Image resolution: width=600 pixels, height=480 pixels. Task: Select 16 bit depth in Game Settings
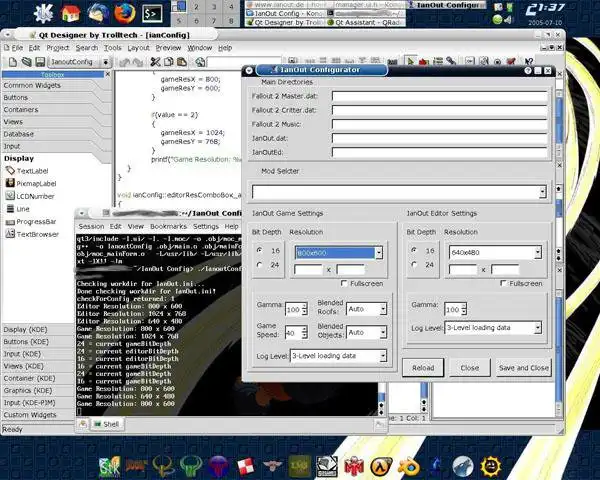(260, 250)
